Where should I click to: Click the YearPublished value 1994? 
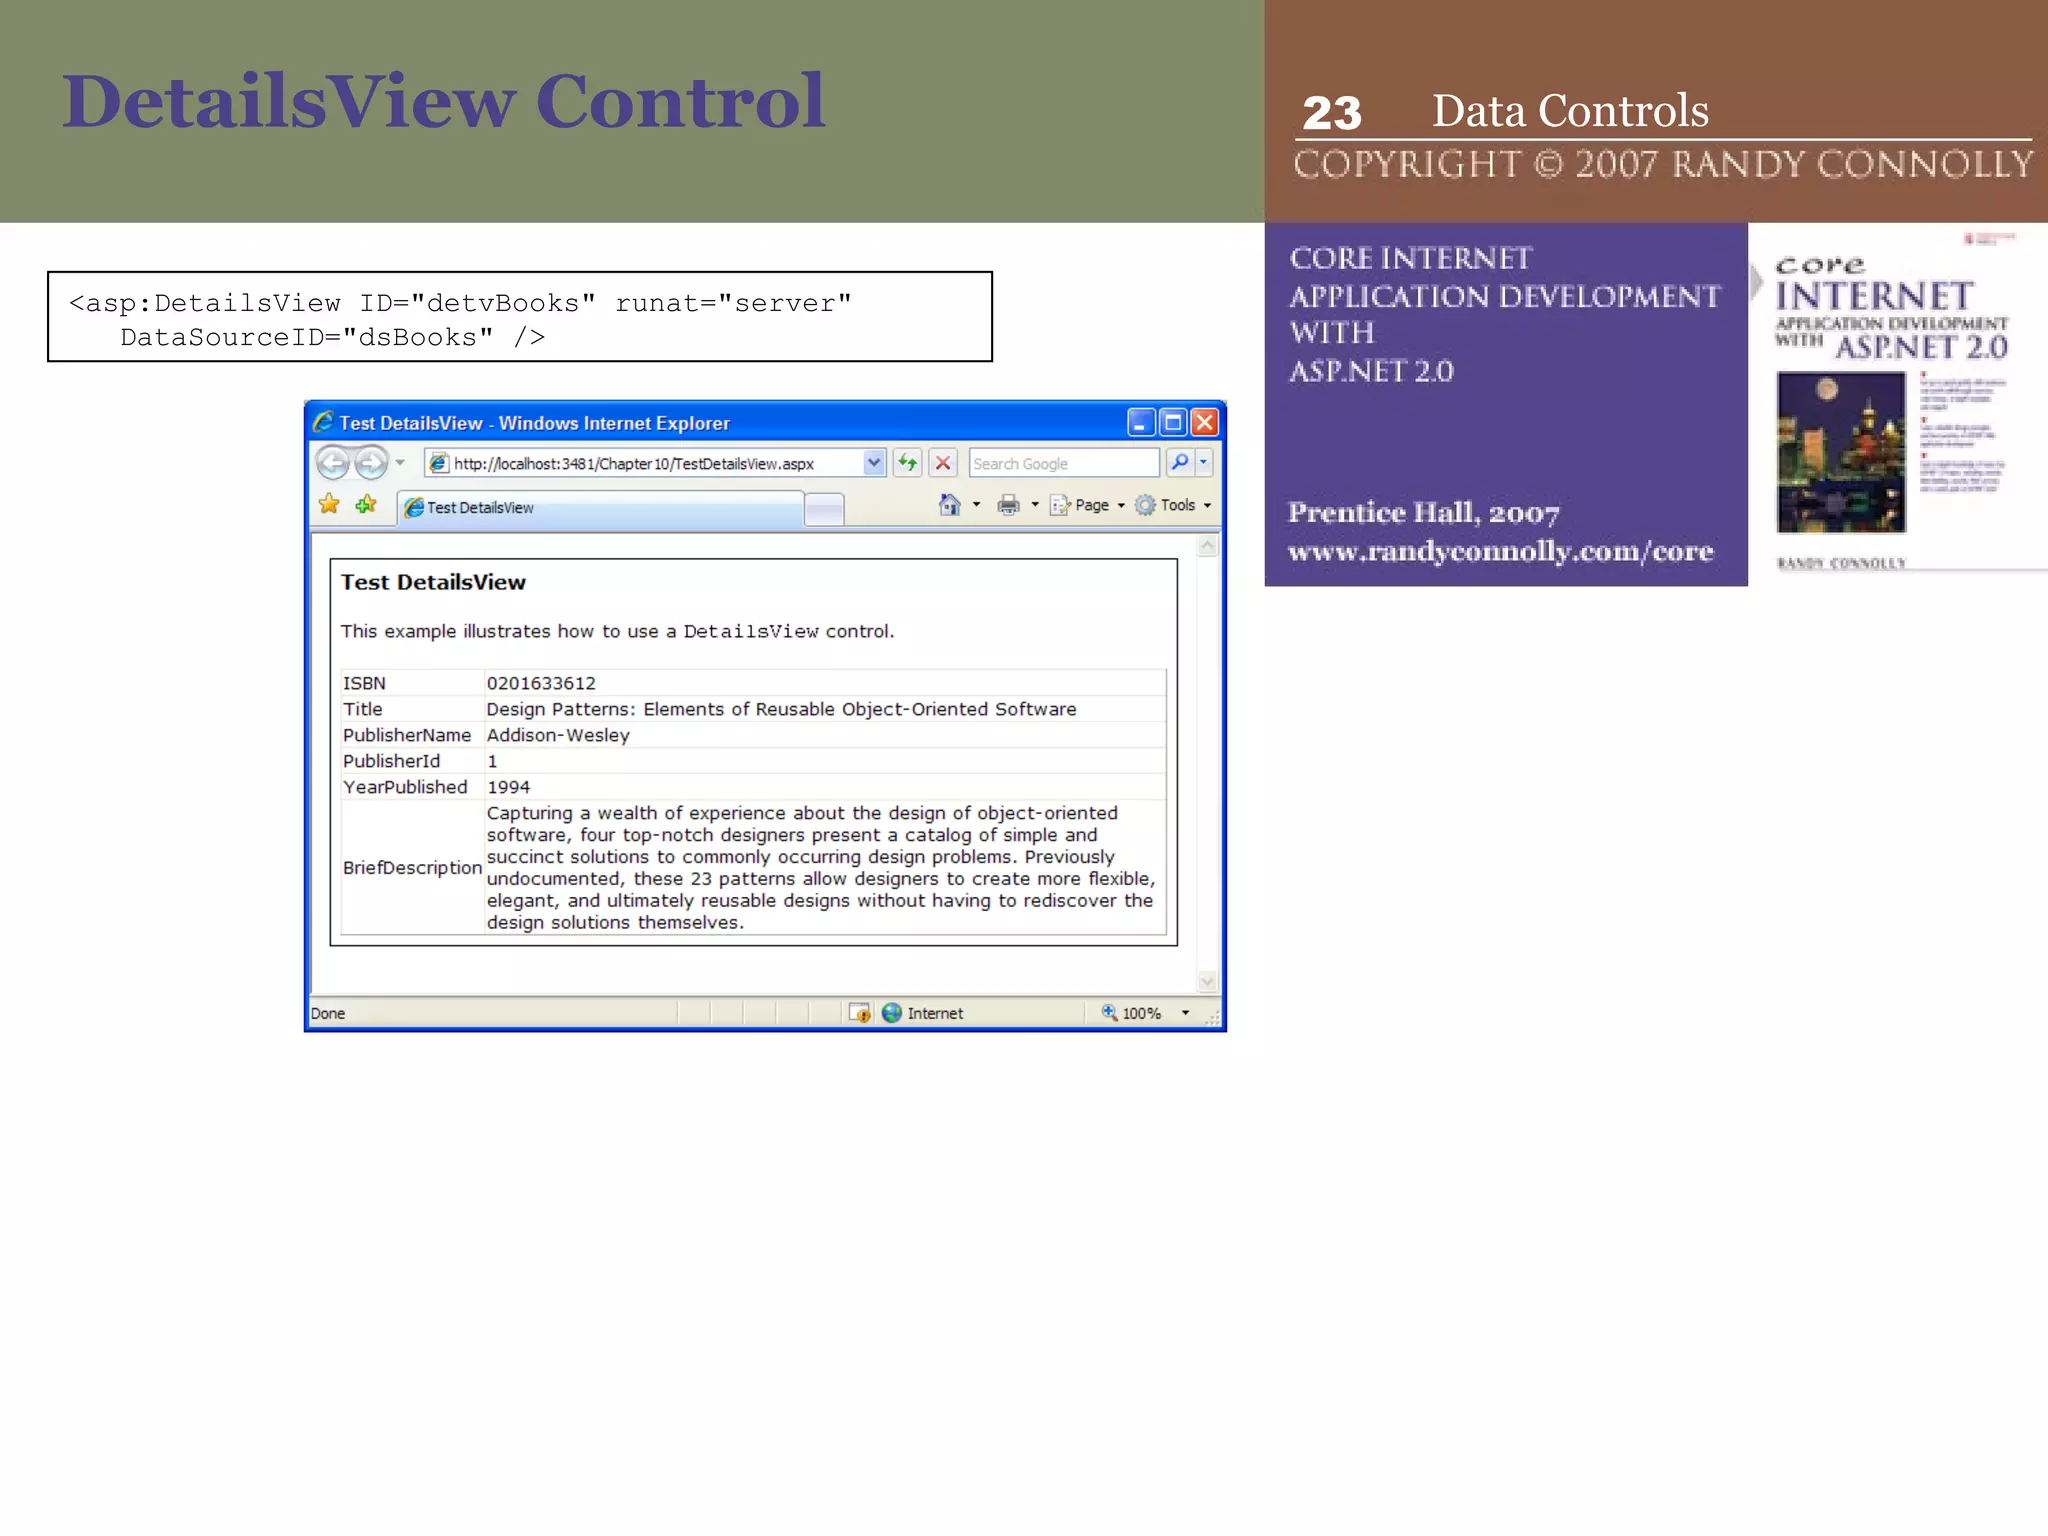(x=508, y=787)
